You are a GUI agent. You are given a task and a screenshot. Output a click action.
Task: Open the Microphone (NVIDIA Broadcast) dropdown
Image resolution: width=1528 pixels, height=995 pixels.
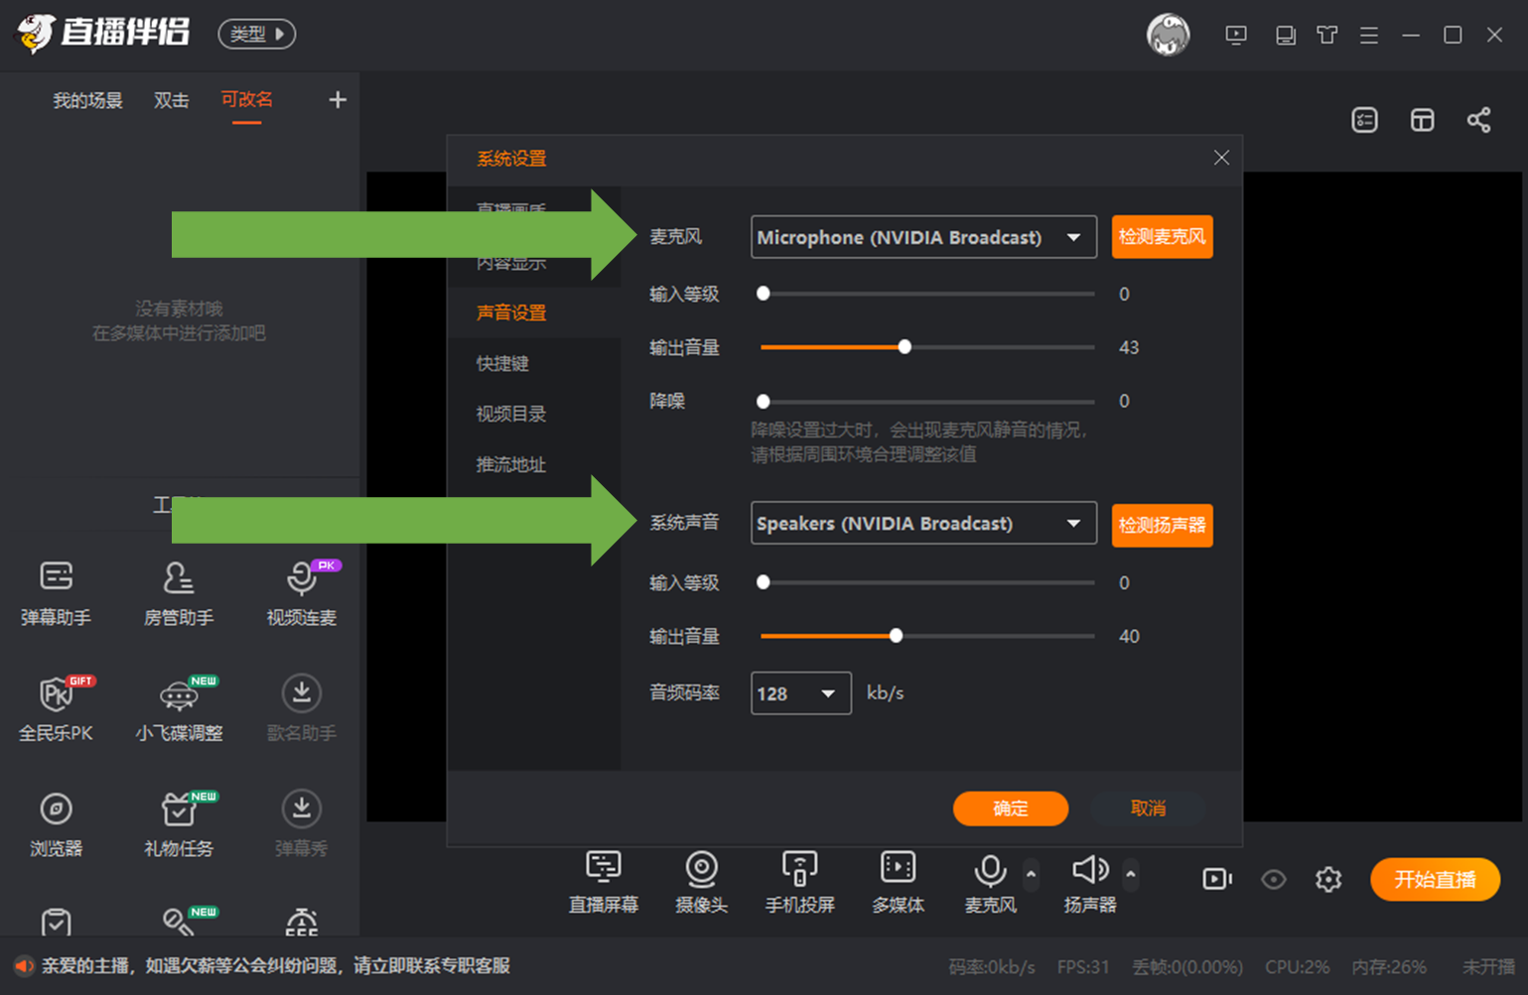922,237
